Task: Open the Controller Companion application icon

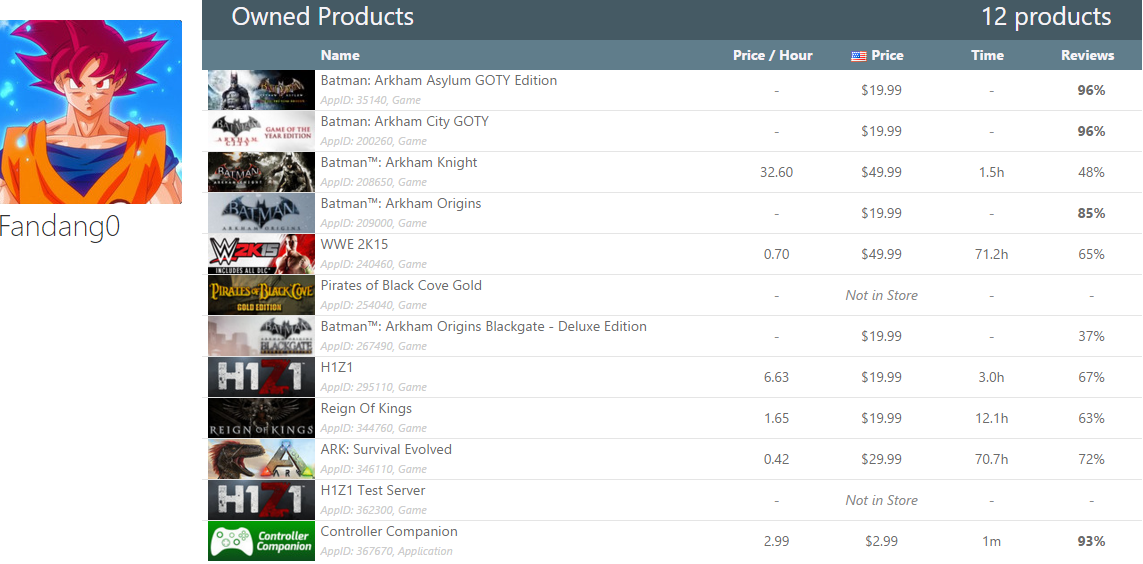Action: coord(261,541)
